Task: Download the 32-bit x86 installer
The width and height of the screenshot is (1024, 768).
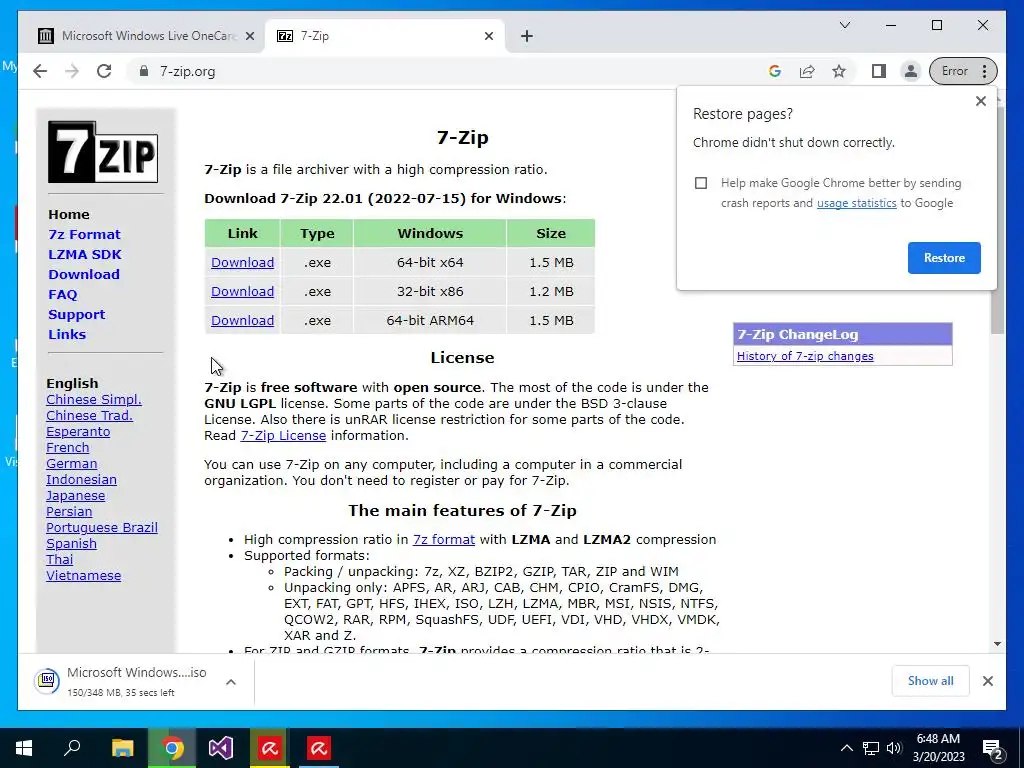Action: pos(242,291)
